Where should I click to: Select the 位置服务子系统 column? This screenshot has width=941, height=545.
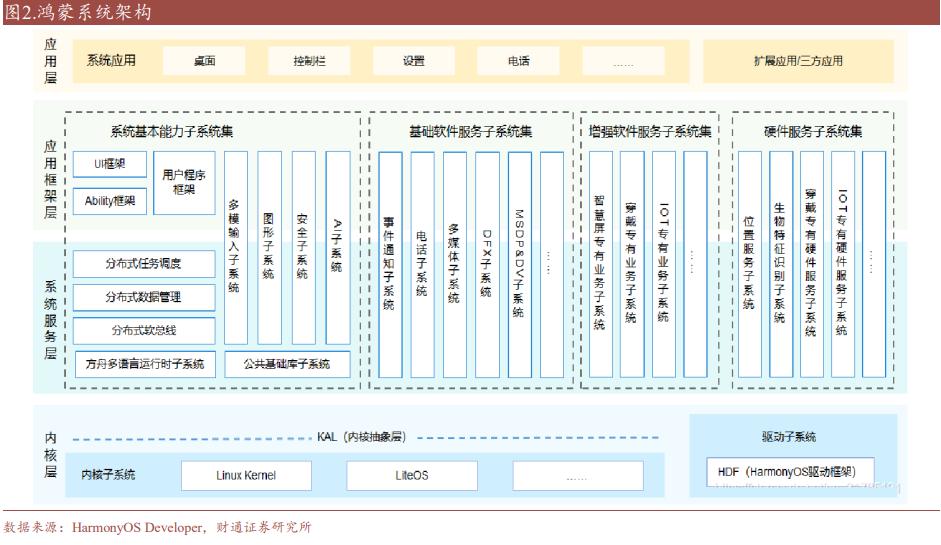750,264
